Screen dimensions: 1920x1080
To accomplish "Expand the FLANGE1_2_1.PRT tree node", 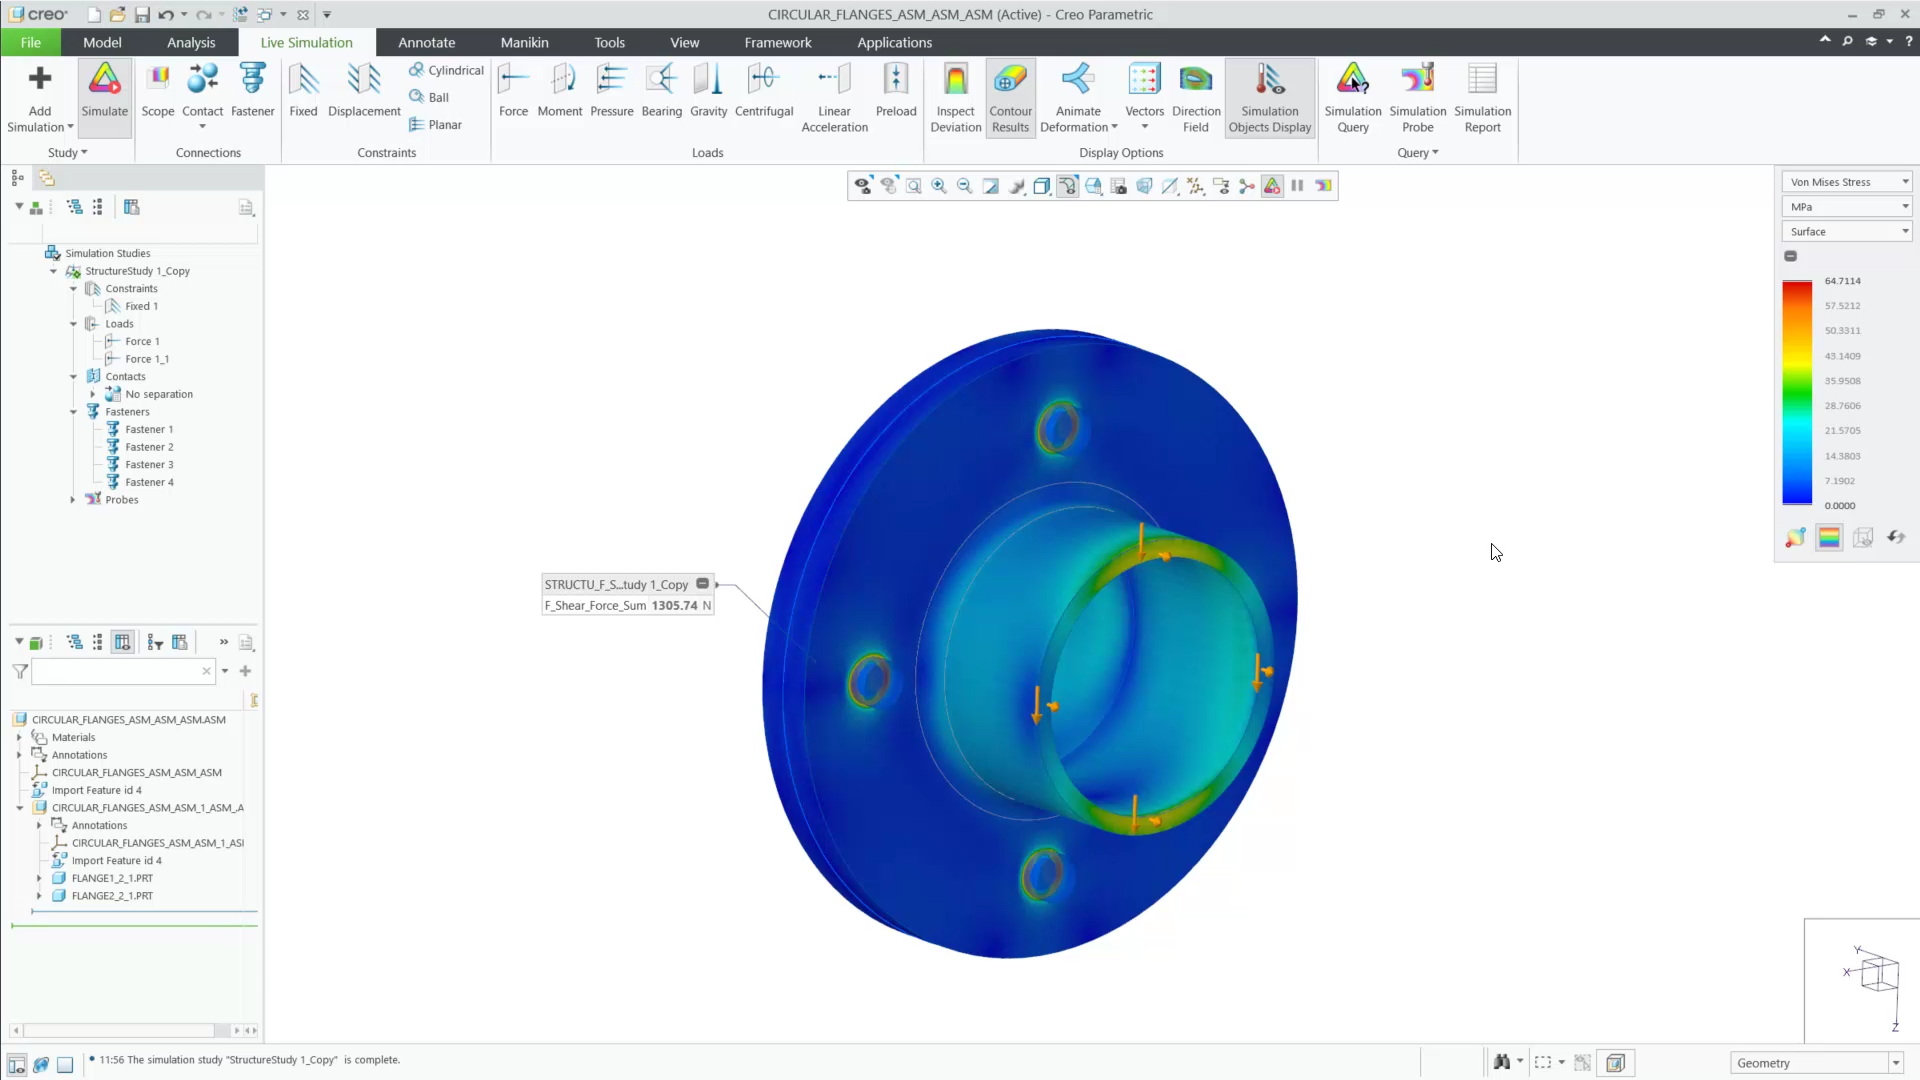I will (x=40, y=877).
